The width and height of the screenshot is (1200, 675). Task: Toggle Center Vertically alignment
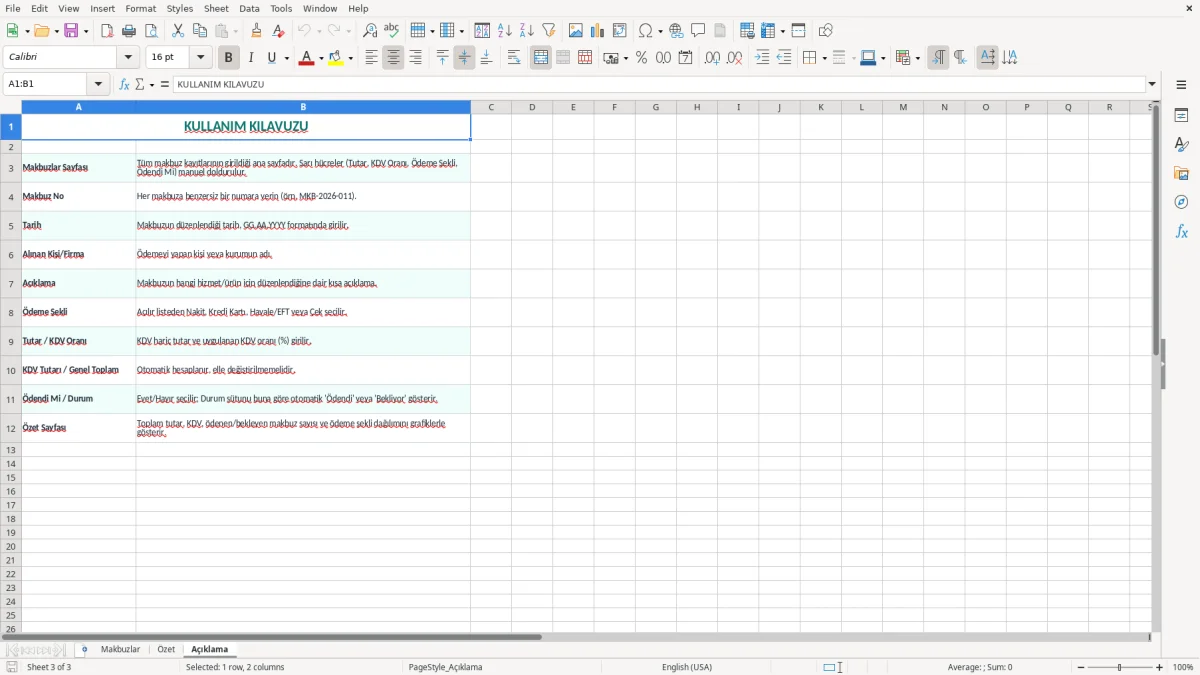click(x=464, y=58)
